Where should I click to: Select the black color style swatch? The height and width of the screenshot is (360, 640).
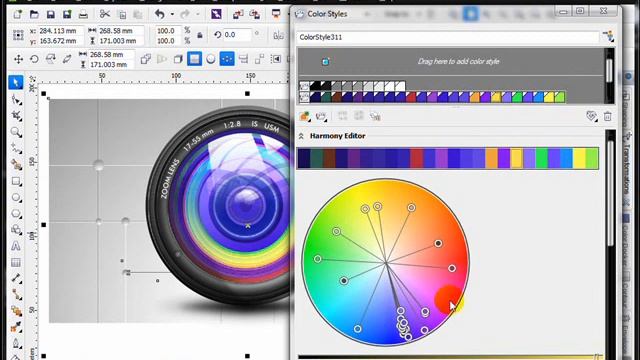(315, 86)
